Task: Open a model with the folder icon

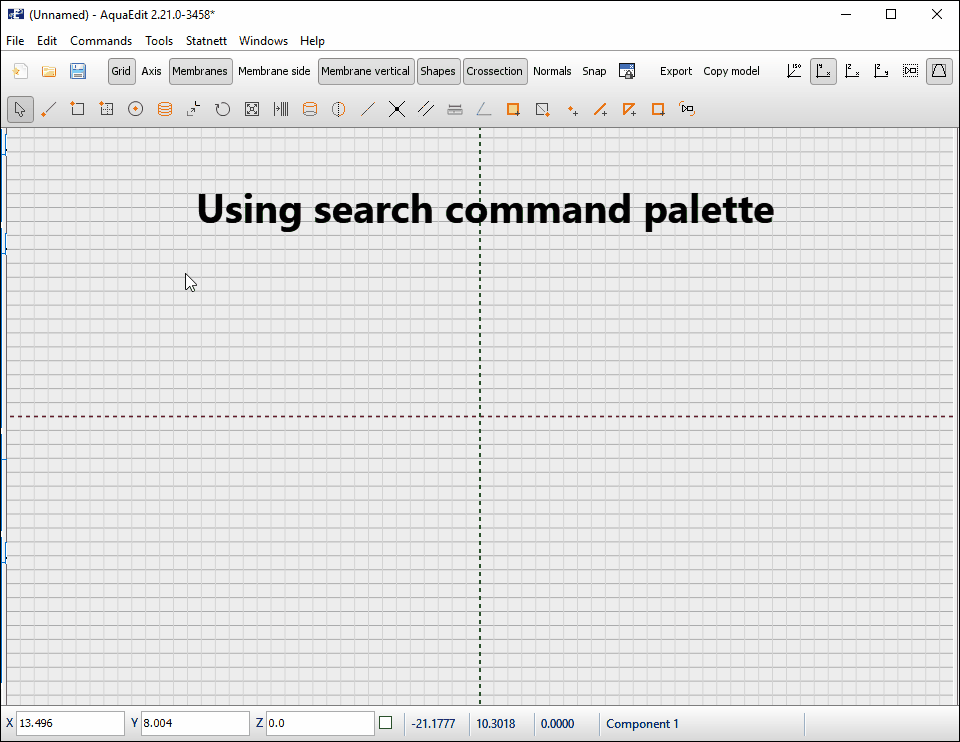Action: coord(49,71)
